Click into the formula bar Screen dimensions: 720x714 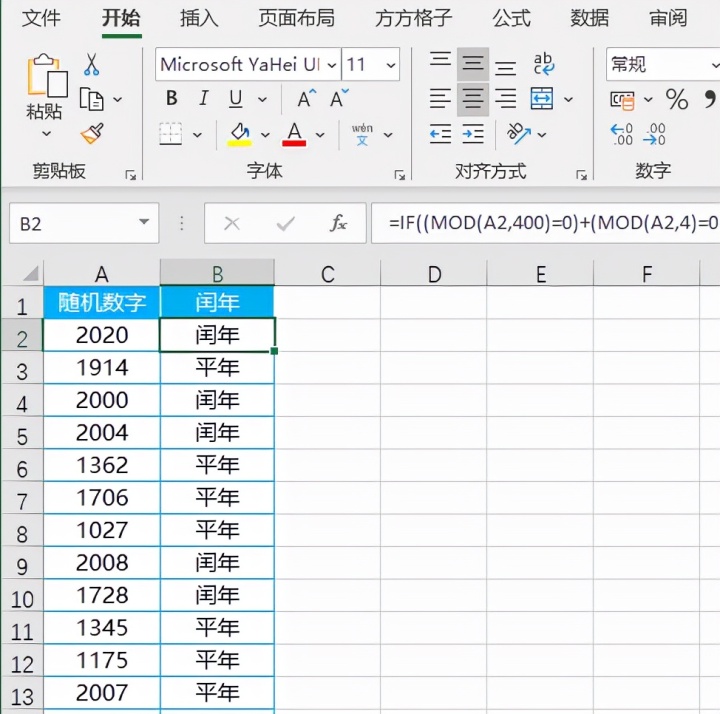tap(546, 223)
